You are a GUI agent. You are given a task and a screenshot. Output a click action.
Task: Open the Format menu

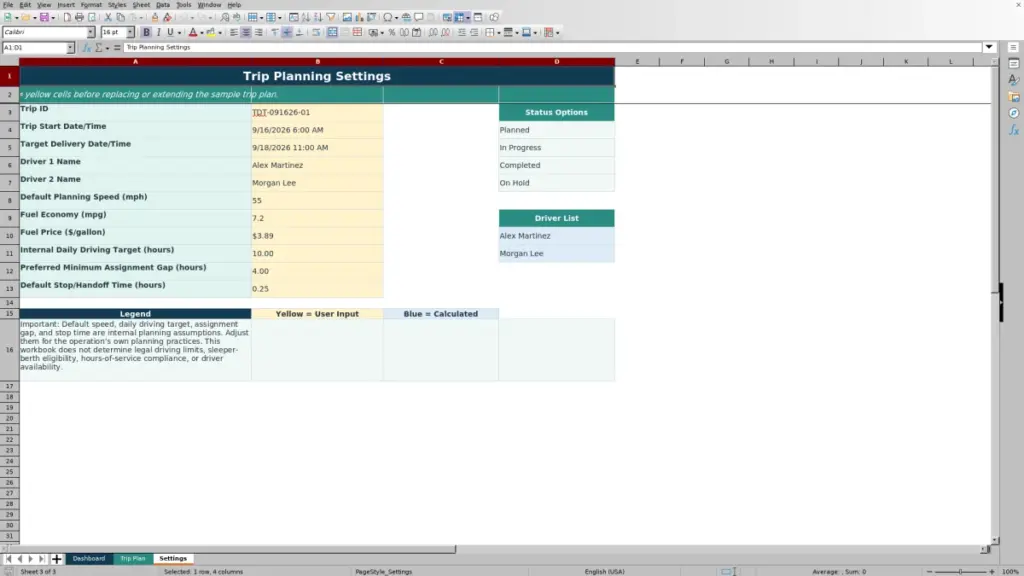click(91, 5)
